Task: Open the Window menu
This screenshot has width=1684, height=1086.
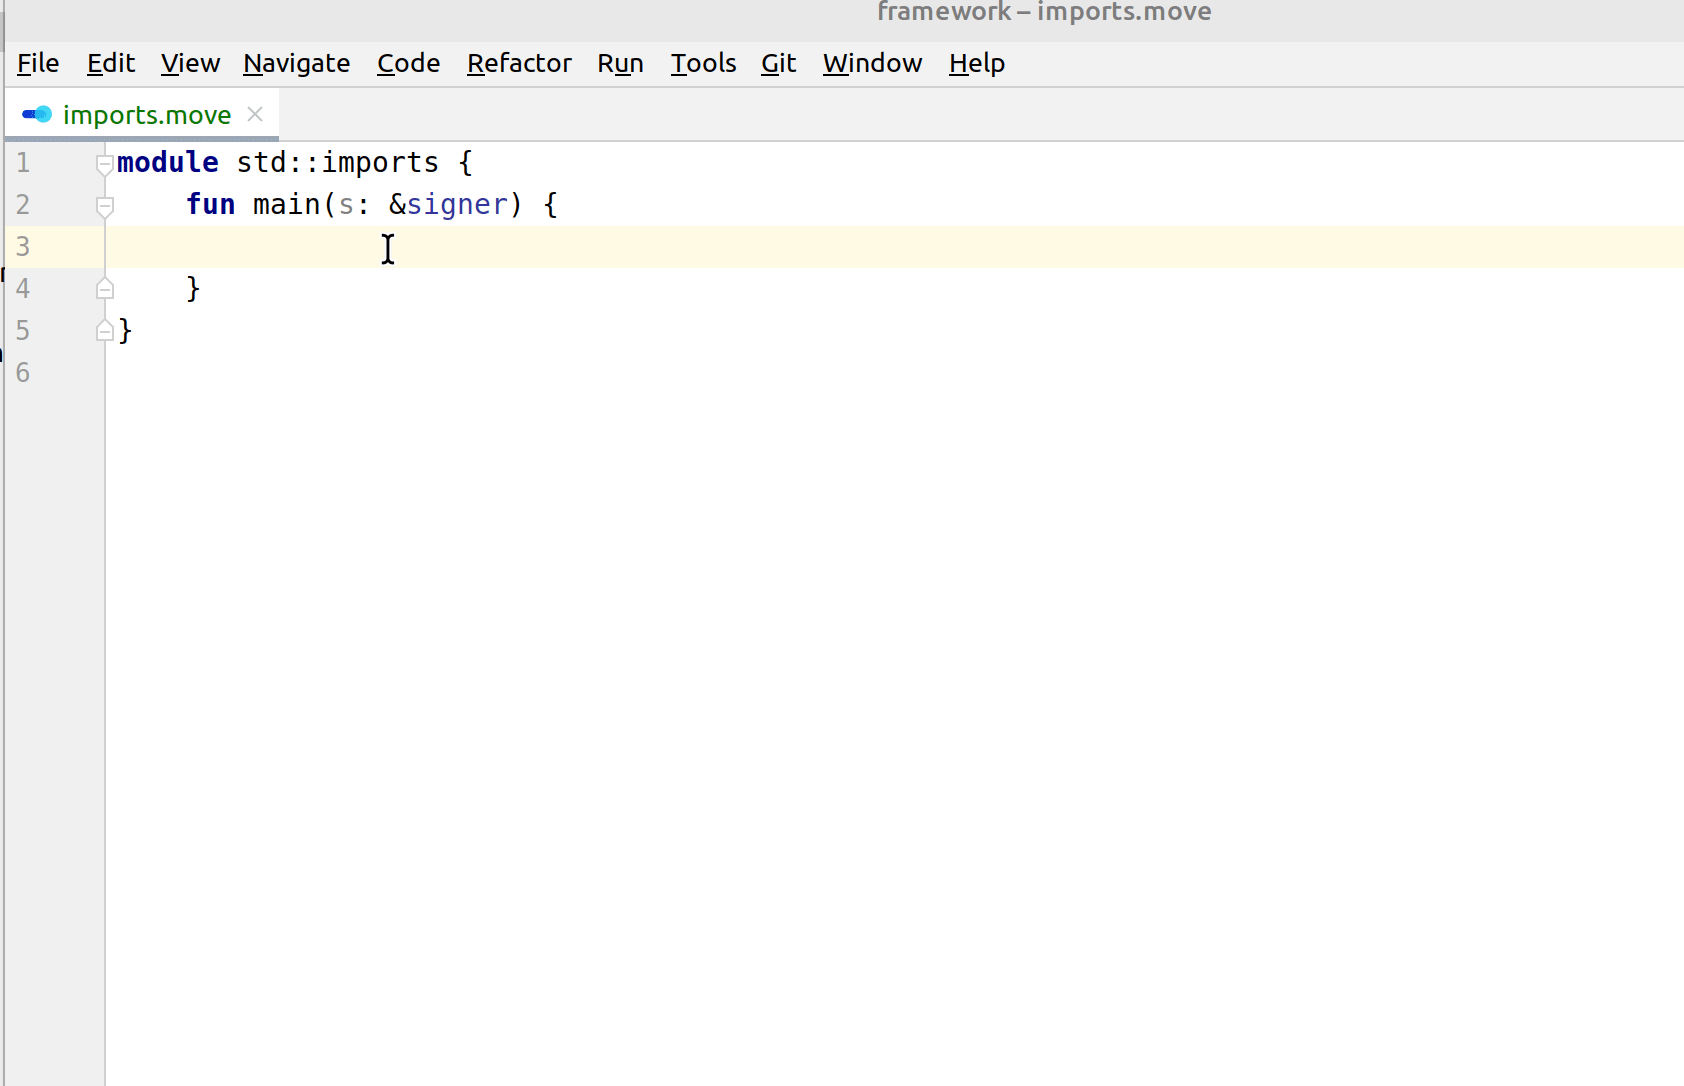Action: point(872,64)
